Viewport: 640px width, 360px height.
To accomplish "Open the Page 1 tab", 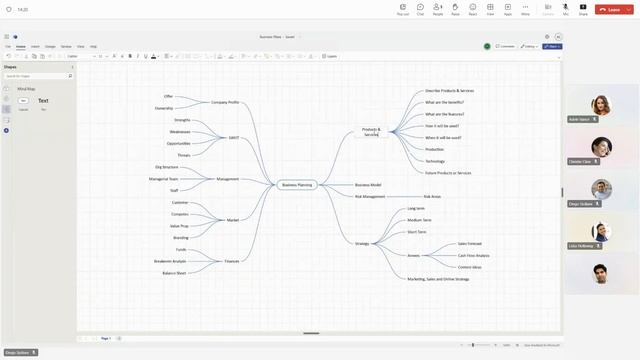I will click(x=106, y=338).
